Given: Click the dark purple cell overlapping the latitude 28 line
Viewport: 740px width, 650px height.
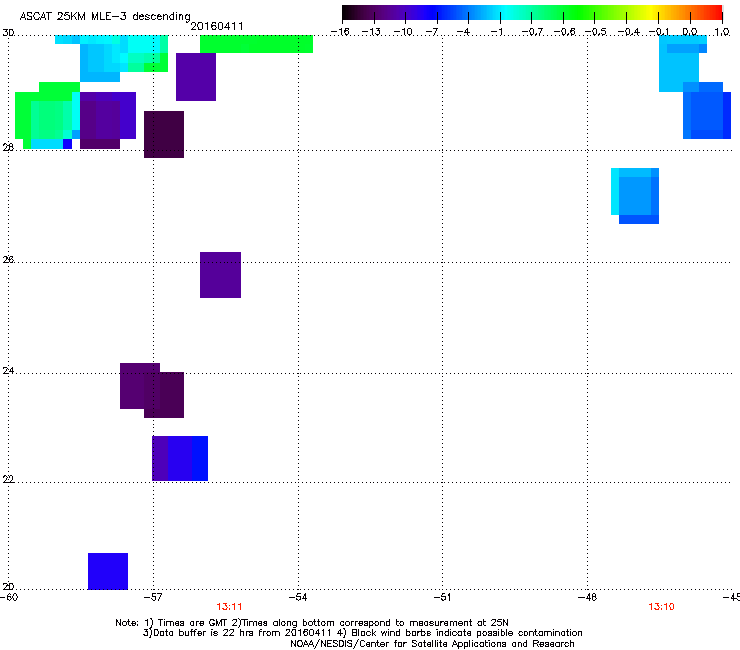Looking at the screenshot, I should tap(164, 135).
